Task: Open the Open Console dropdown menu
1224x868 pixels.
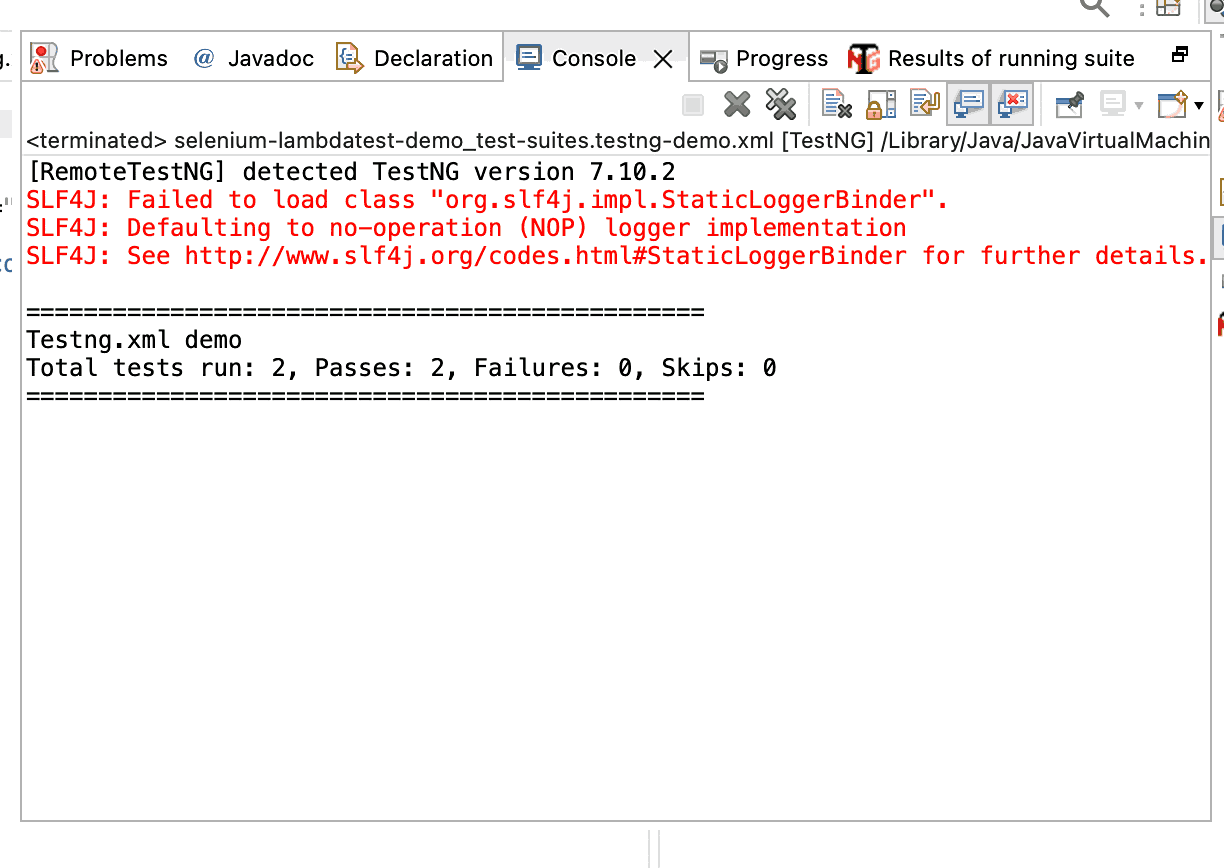Action: pyautogui.click(x=1197, y=105)
